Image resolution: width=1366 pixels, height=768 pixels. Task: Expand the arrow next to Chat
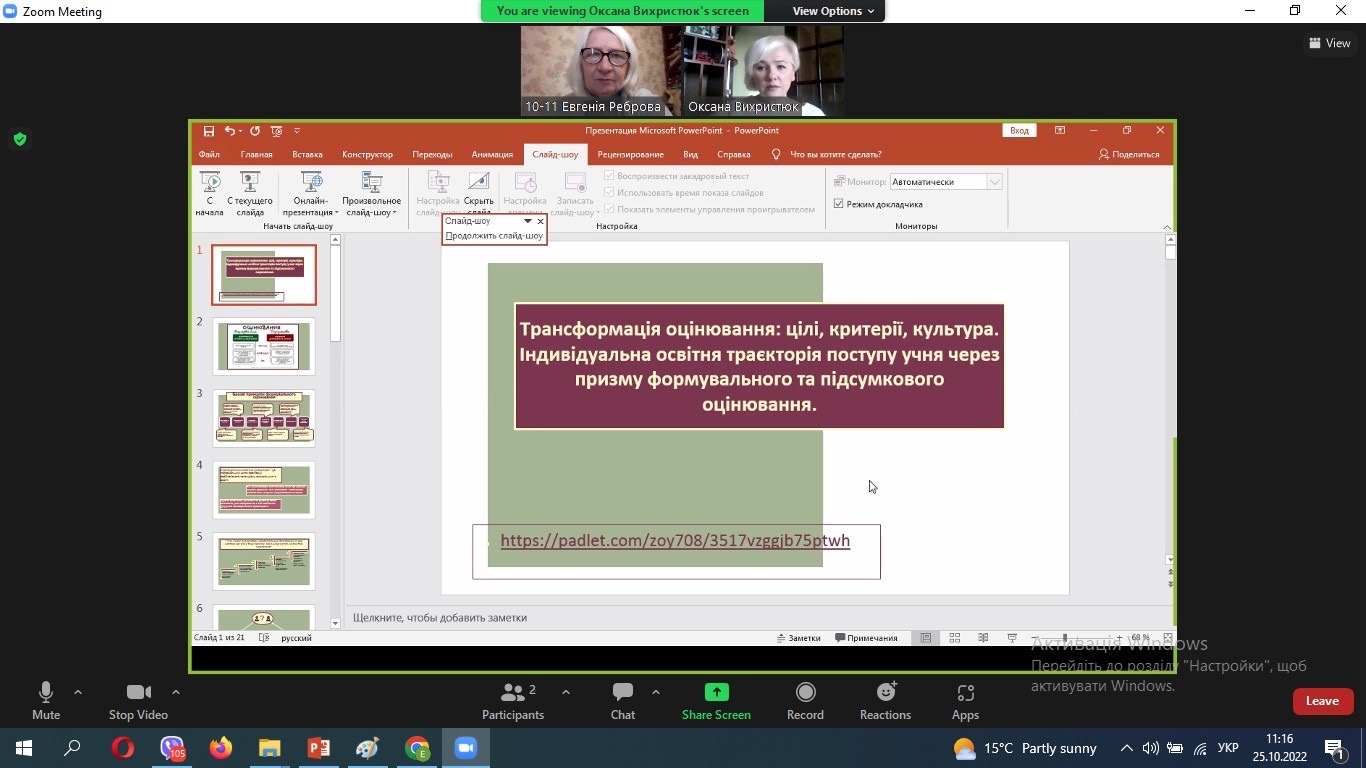(656, 692)
